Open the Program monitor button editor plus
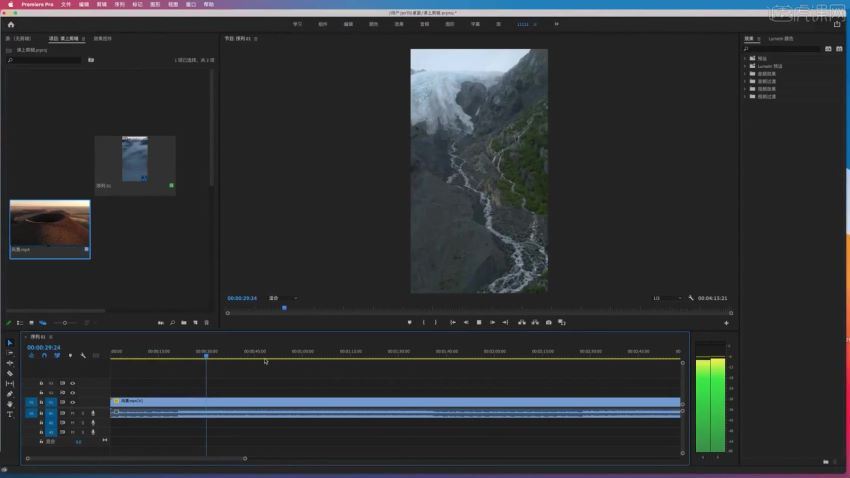The height and width of the screenshot is (478, 850). [x=726, y=323]
